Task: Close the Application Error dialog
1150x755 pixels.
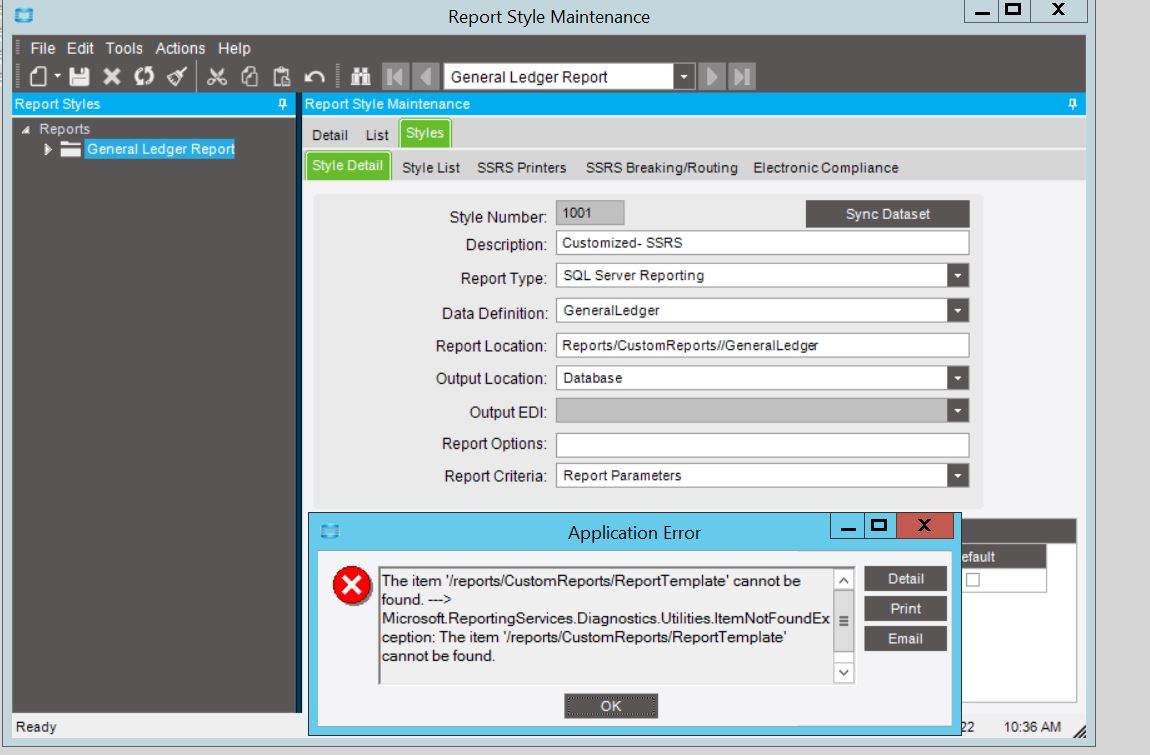Action: [x=924, y=525]
